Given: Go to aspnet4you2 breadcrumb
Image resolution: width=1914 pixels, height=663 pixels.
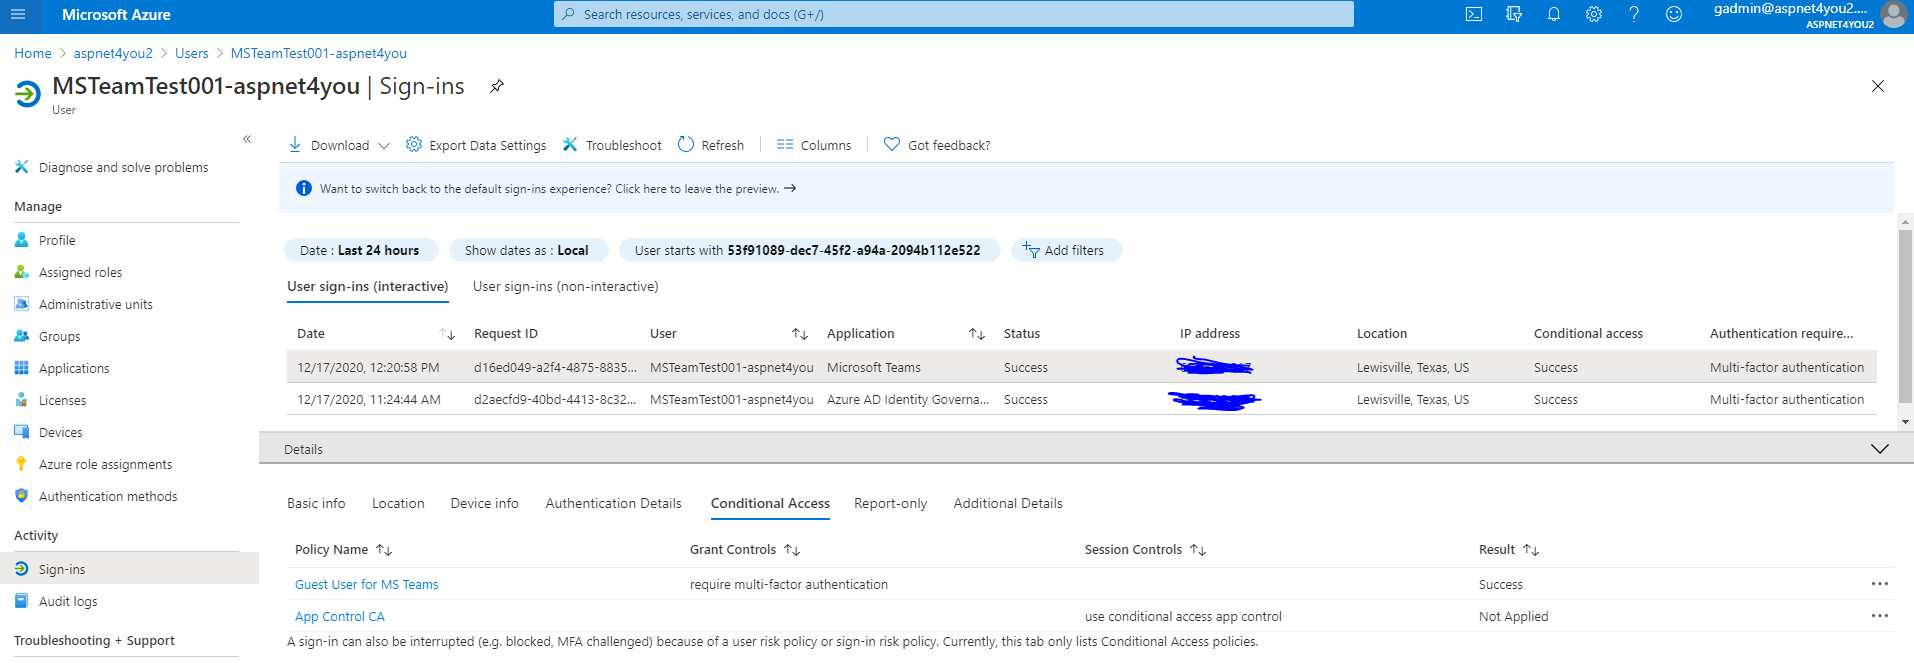Looking at the screenshot, I should 113,53.
